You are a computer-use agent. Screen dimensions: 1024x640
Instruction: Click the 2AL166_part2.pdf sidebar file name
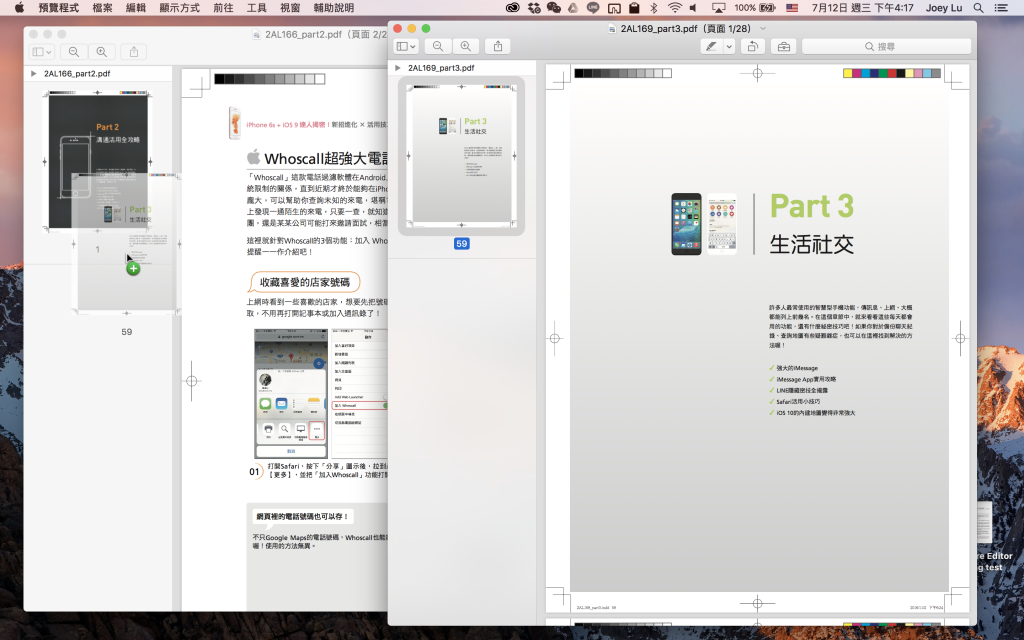pyautogui.click(x=77, y=74)
